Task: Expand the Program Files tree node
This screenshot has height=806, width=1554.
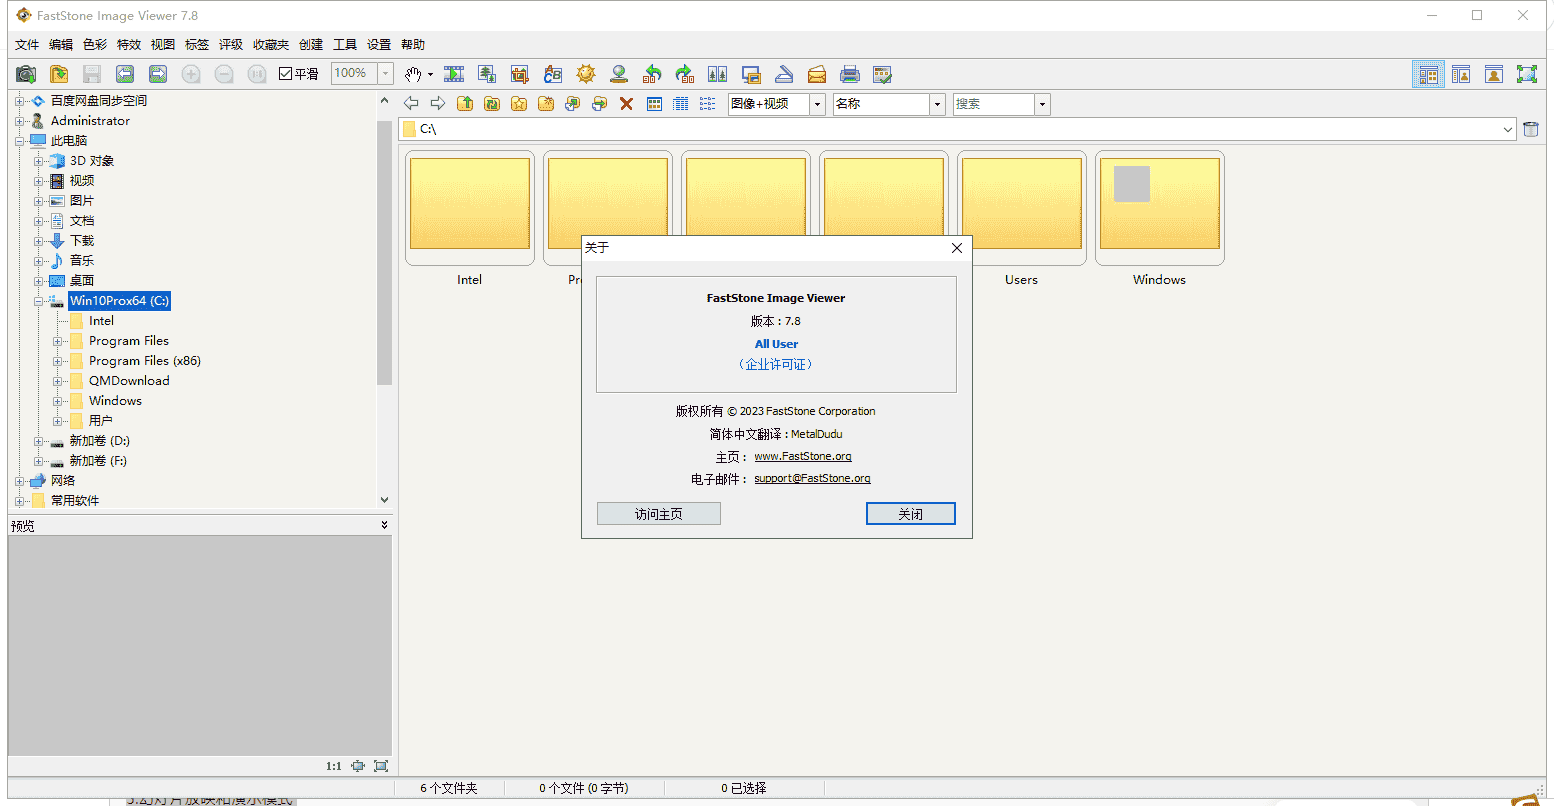Action: tap(58, 341)
